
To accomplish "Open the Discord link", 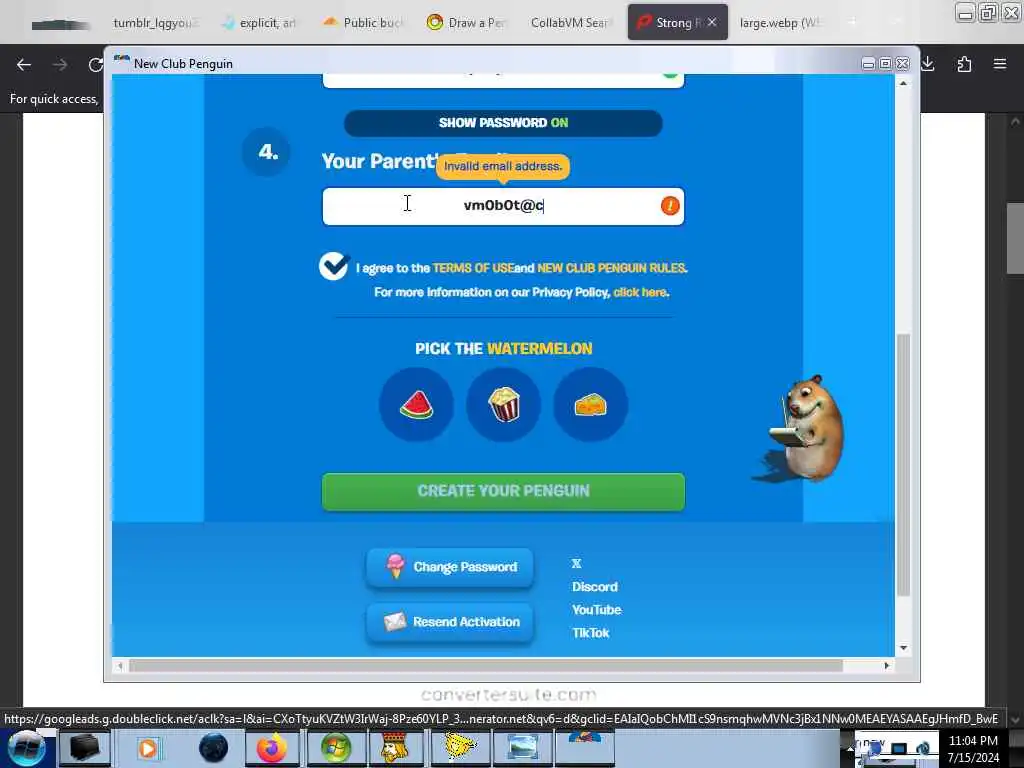I will tap(595, 586).
